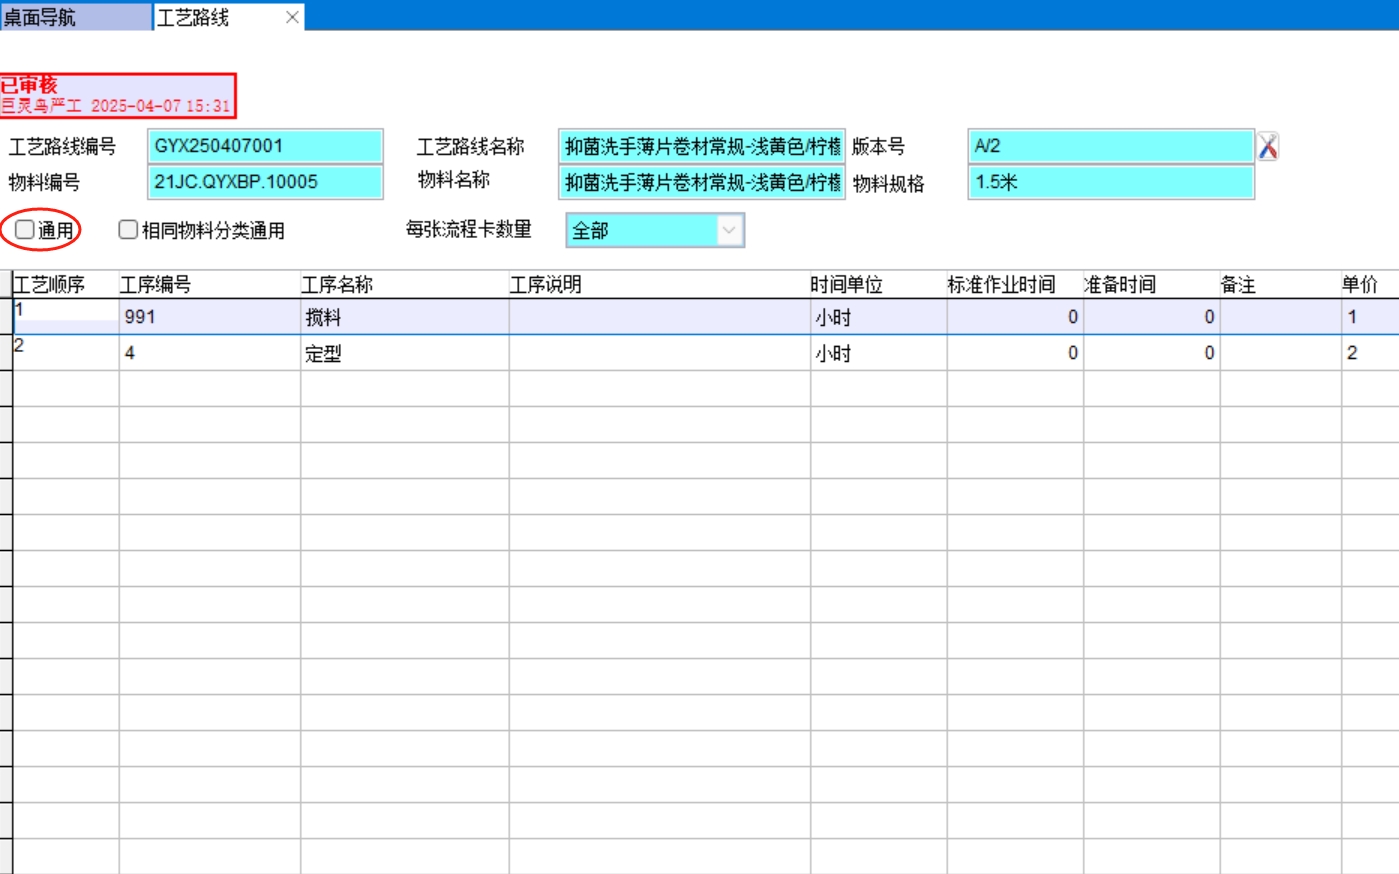This screenshot has height=874, width=1399.
Task: Click into the 物料名称 field
Action: 701,182
